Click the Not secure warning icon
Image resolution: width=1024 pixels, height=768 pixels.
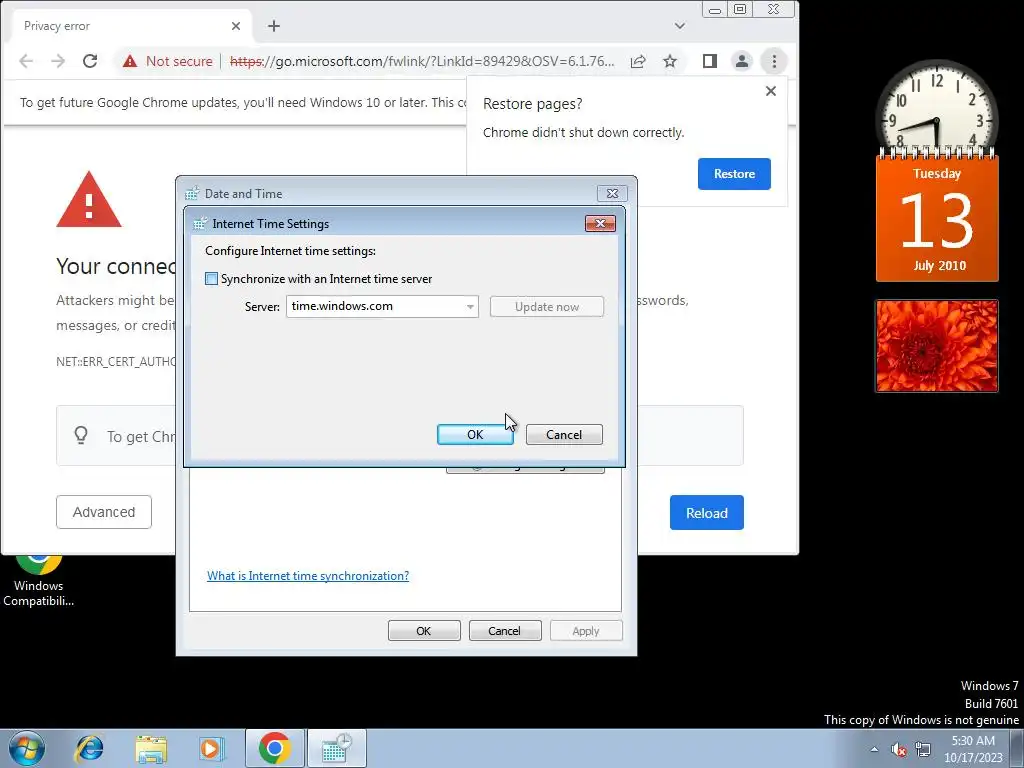130,61
